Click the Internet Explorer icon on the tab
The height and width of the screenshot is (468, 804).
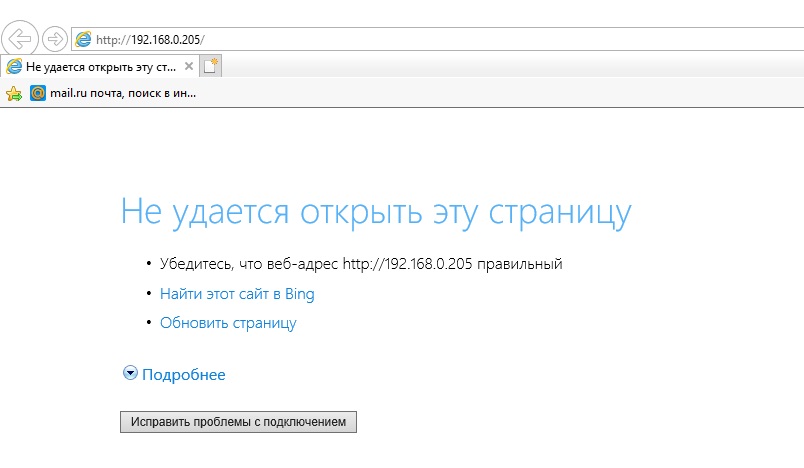click(x=14, y=66)
